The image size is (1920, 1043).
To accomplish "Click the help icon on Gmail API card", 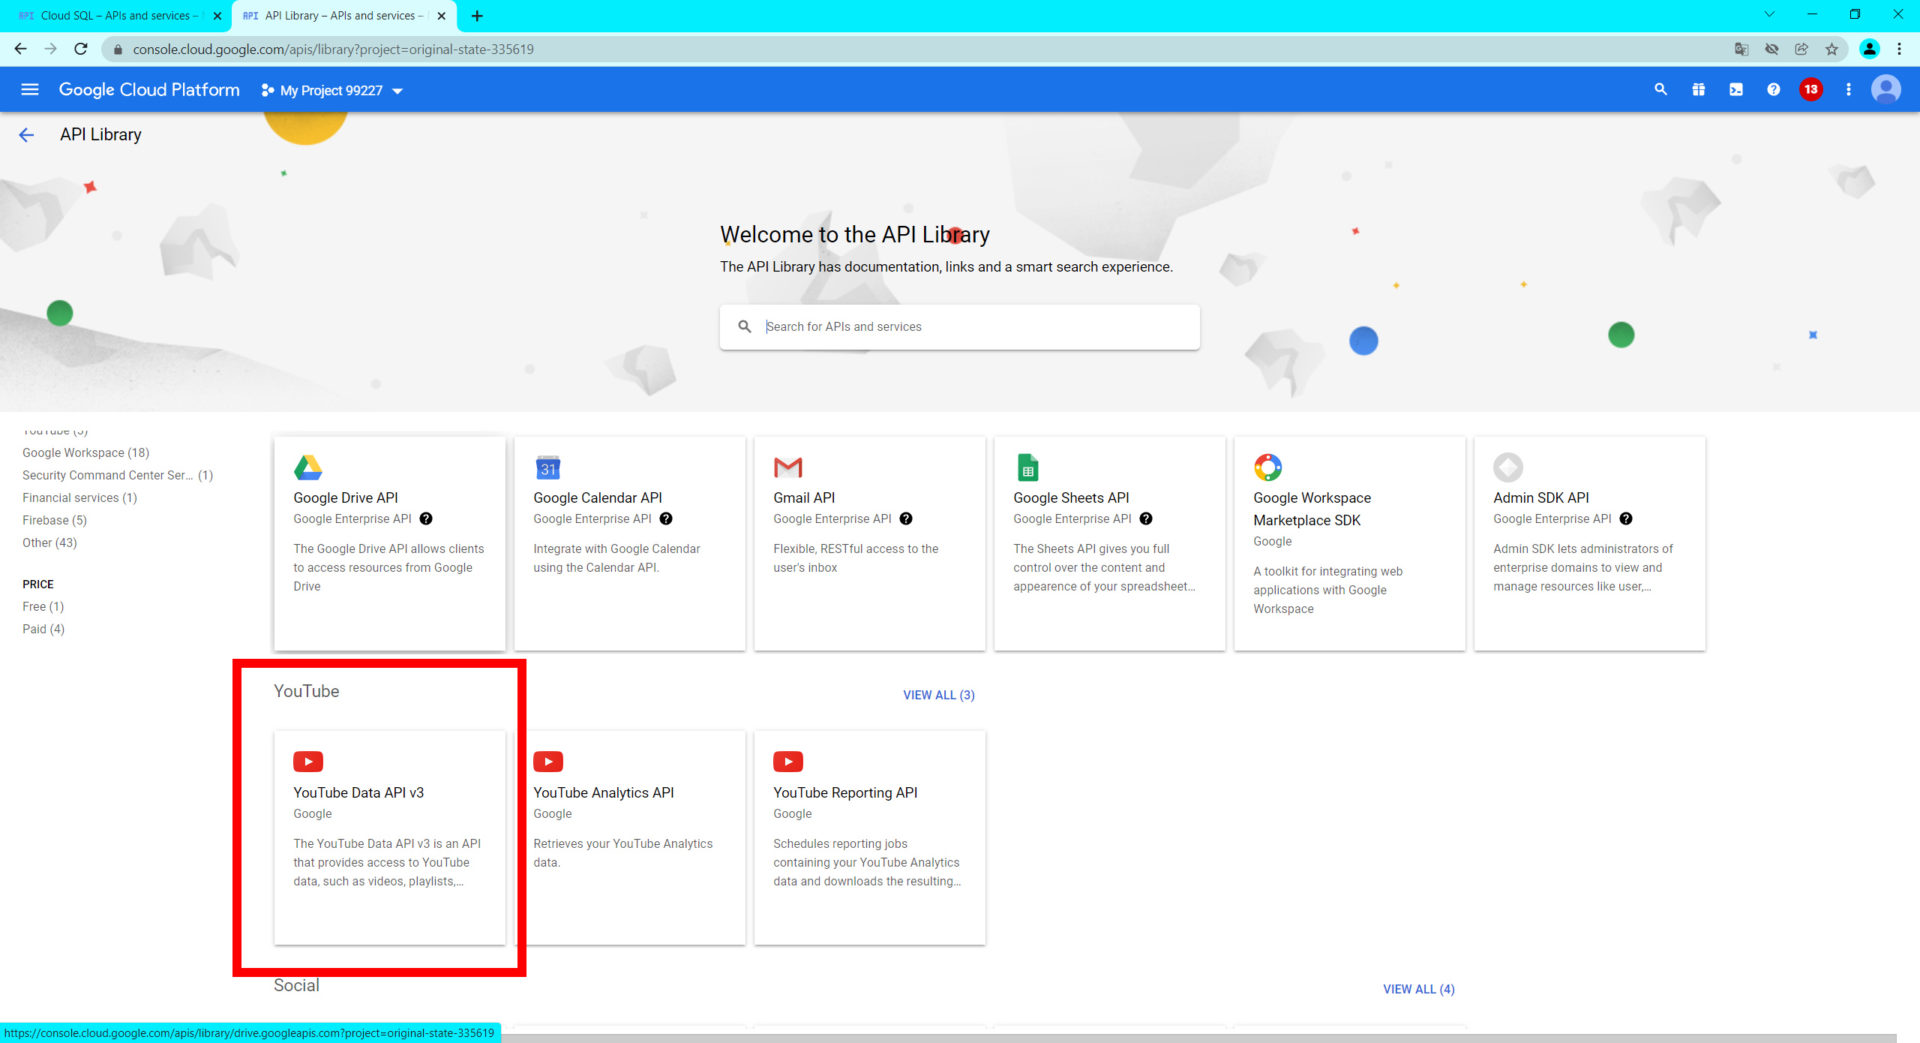I will tap(906, 519).
